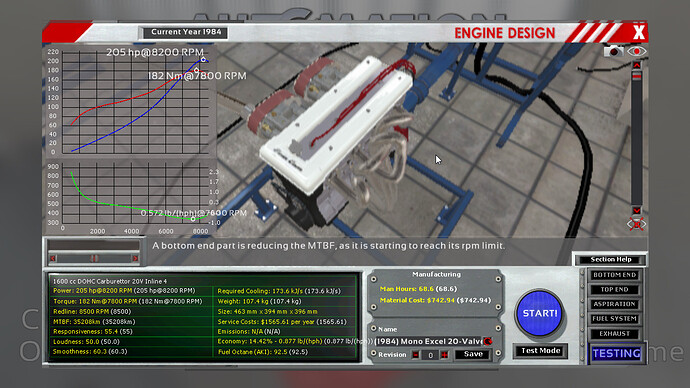This screenshot has height=388, width=690.
Task: Click the Test Mode button
Action: click(x=540, y=351)
